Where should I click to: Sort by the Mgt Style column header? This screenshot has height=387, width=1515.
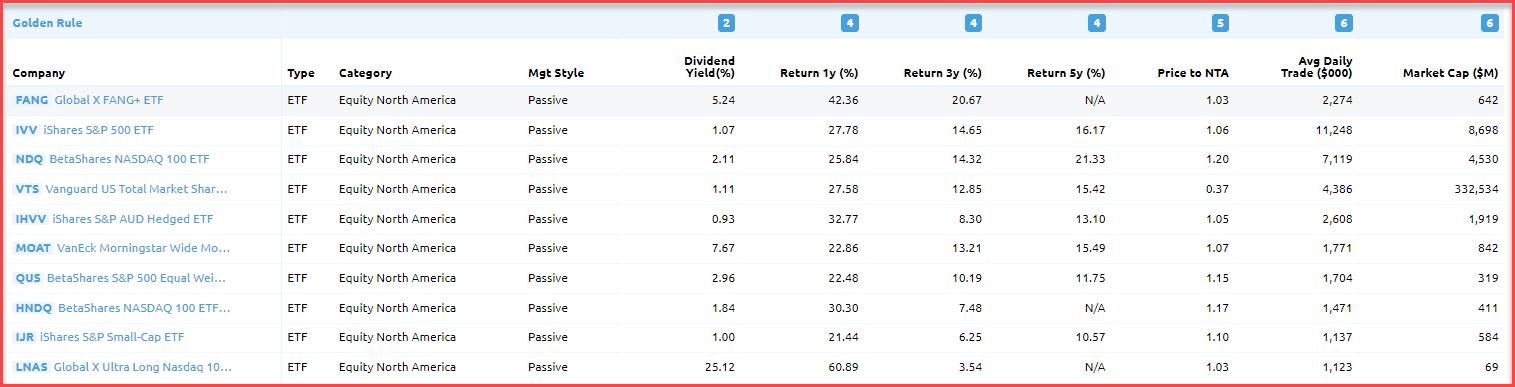pyautogui.click(x=556, y=73)
